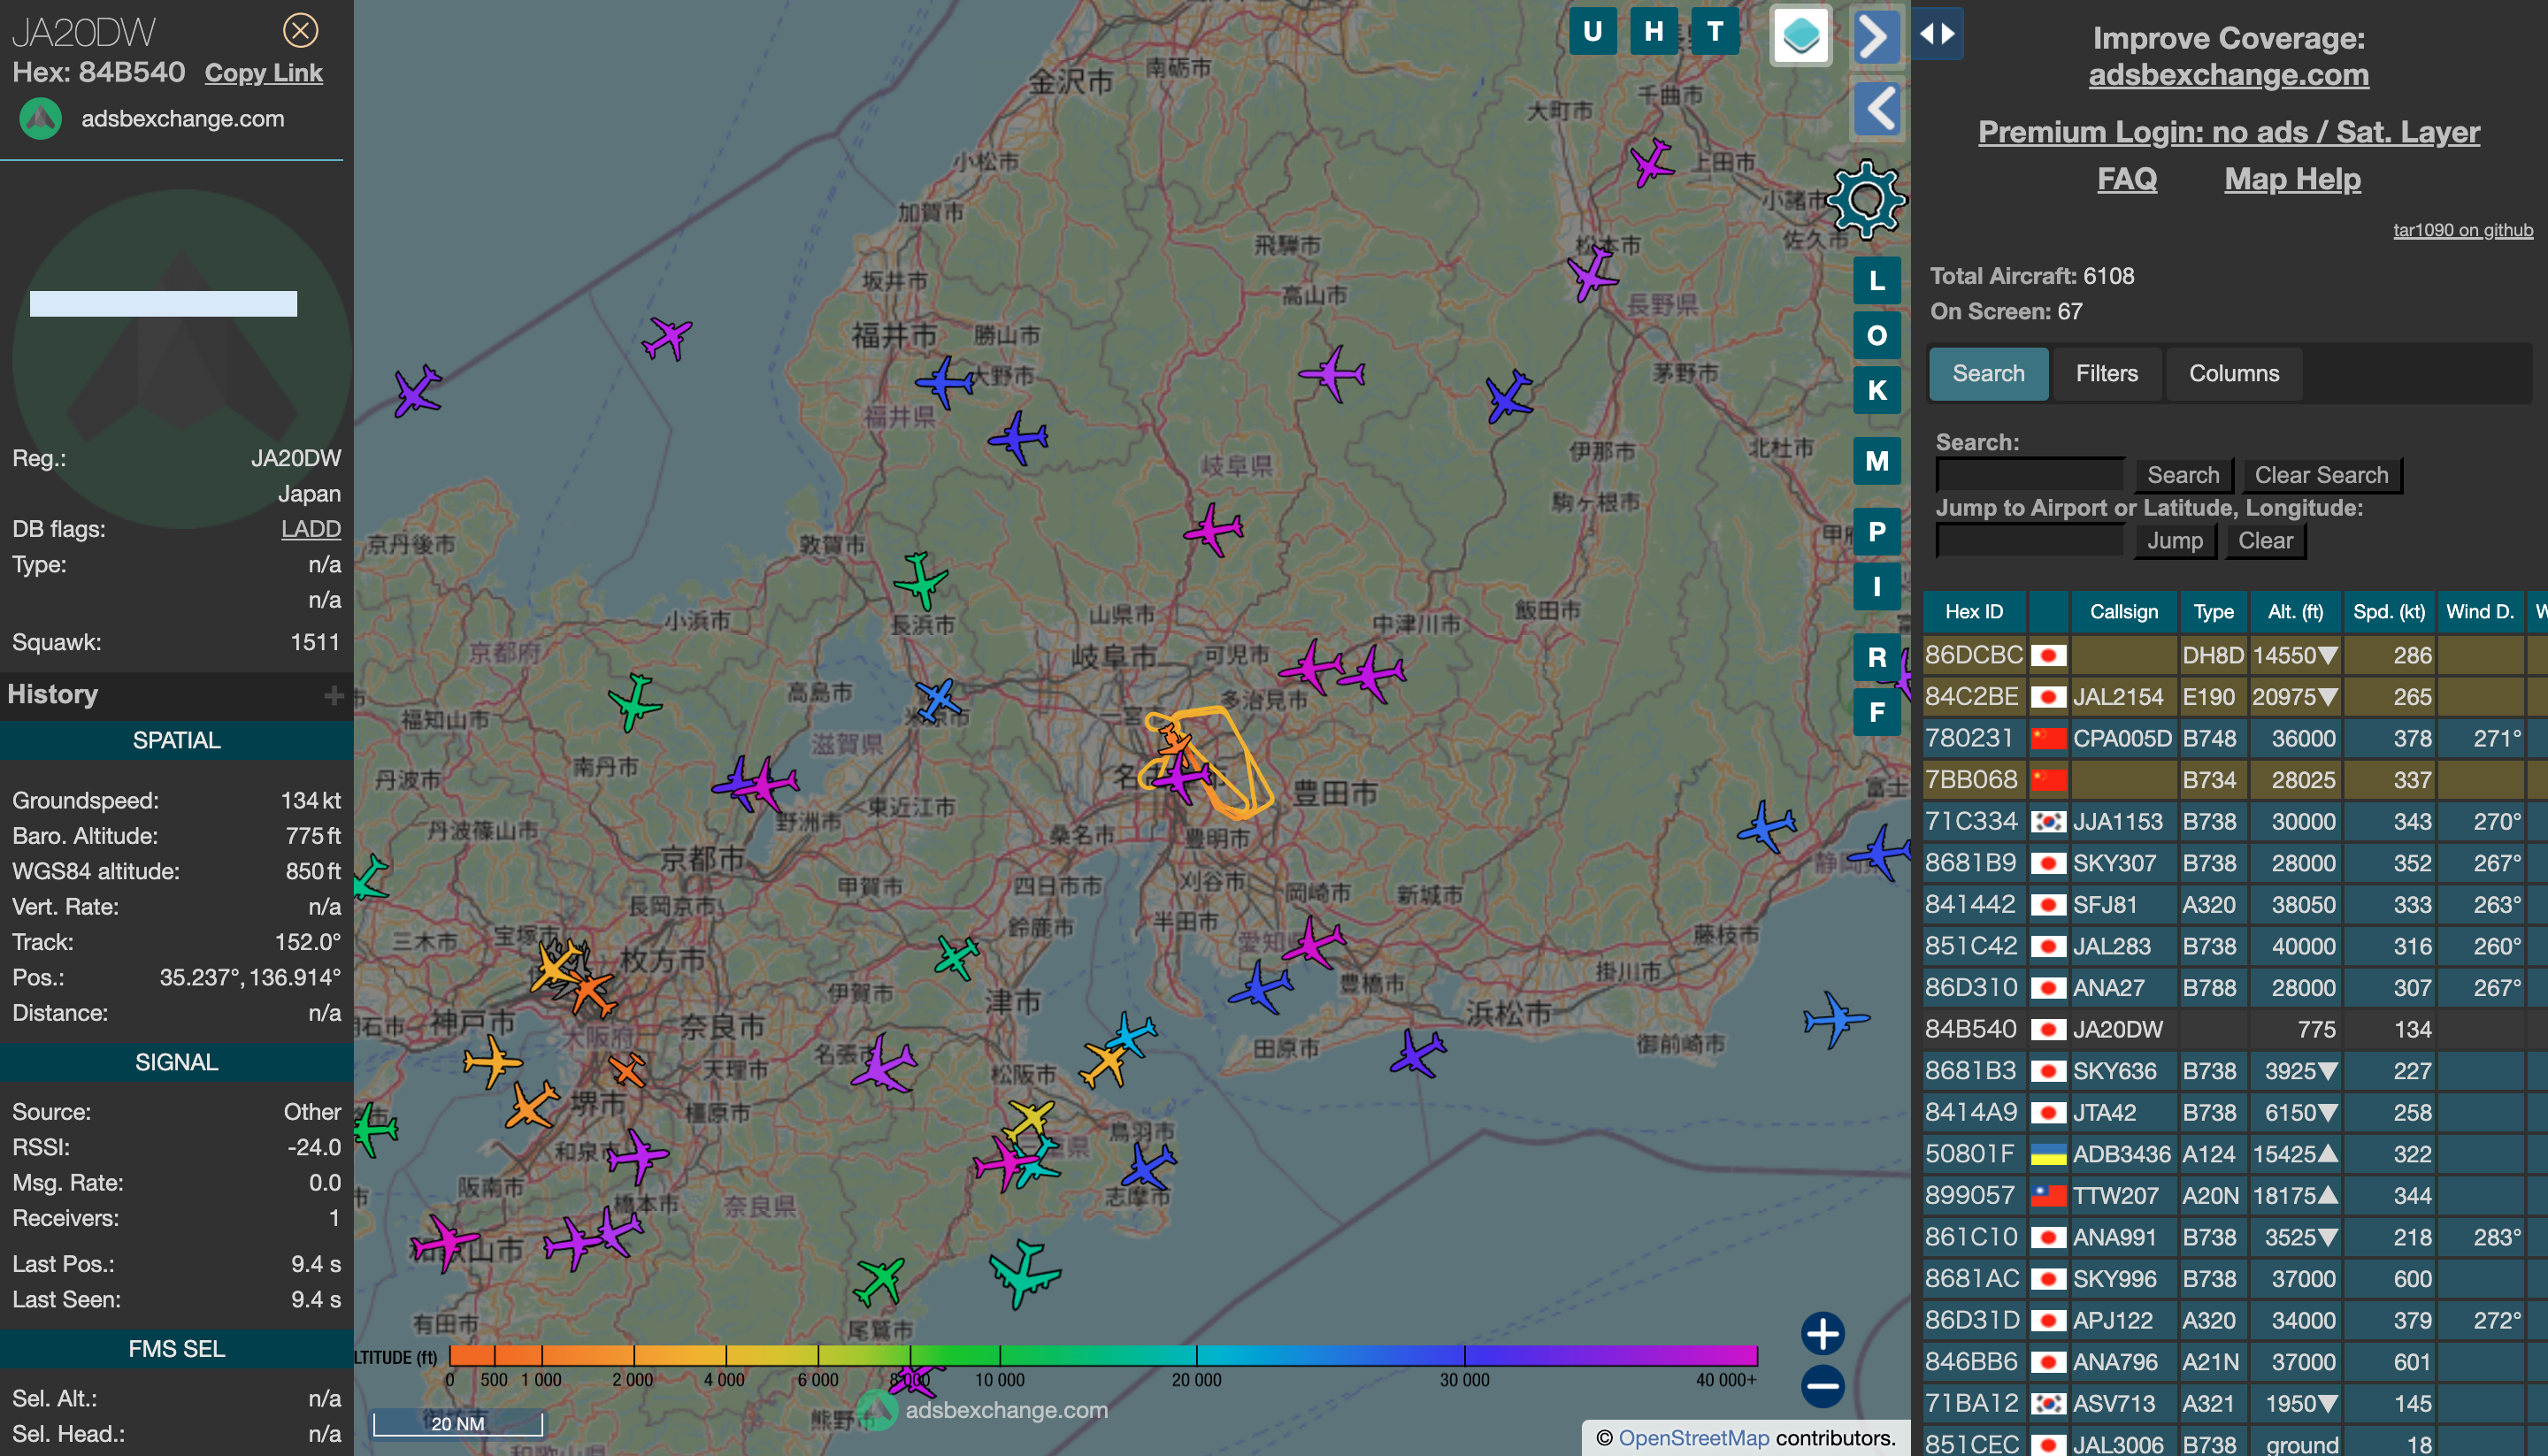Sort table by Callsign column header
This screenshot has height=1456, width=2548.
click(2123, 612)
